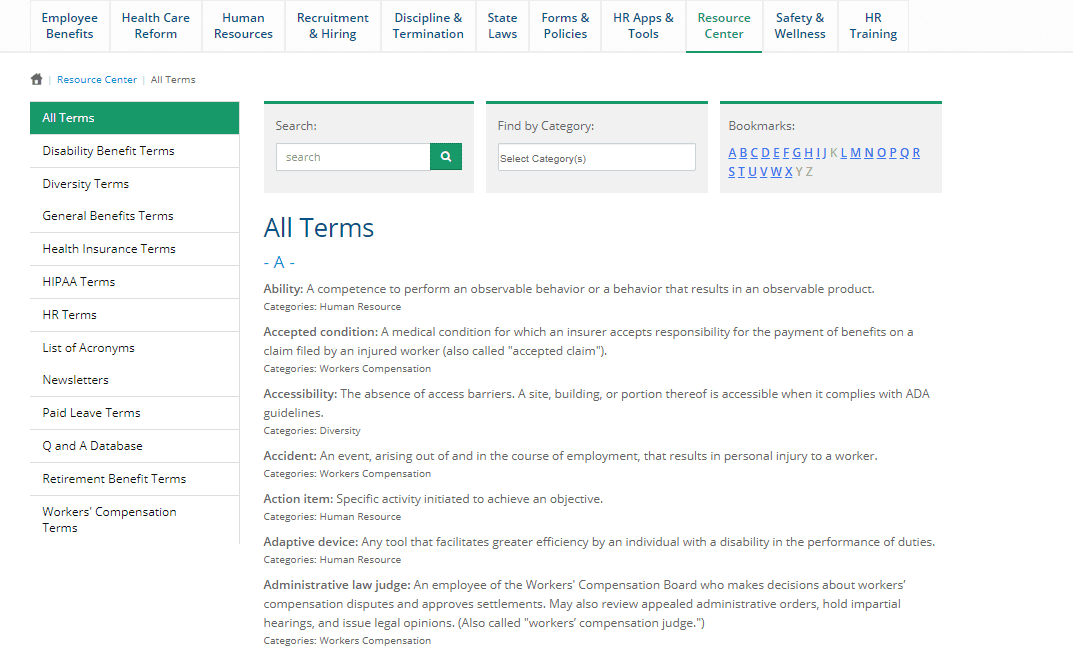The image size is (1073, 656).
Task: Jump to bookmark letter B
Action: point(743,153)
